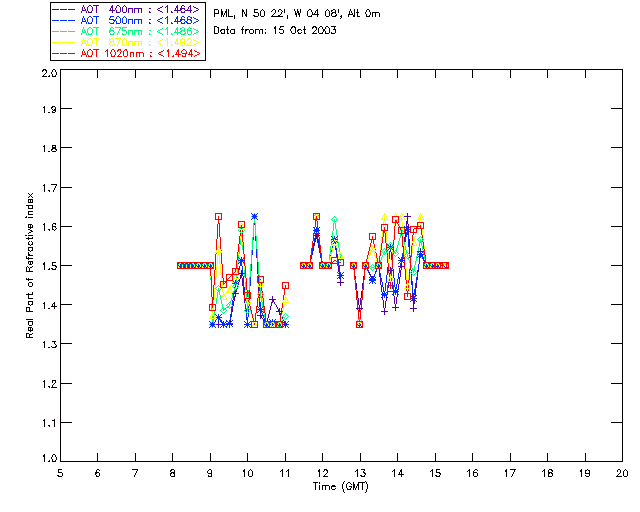This screenshot has height=512, width=640.
Task: Click the 8 x-axis tick label
Action: click(x=172, y=473)
